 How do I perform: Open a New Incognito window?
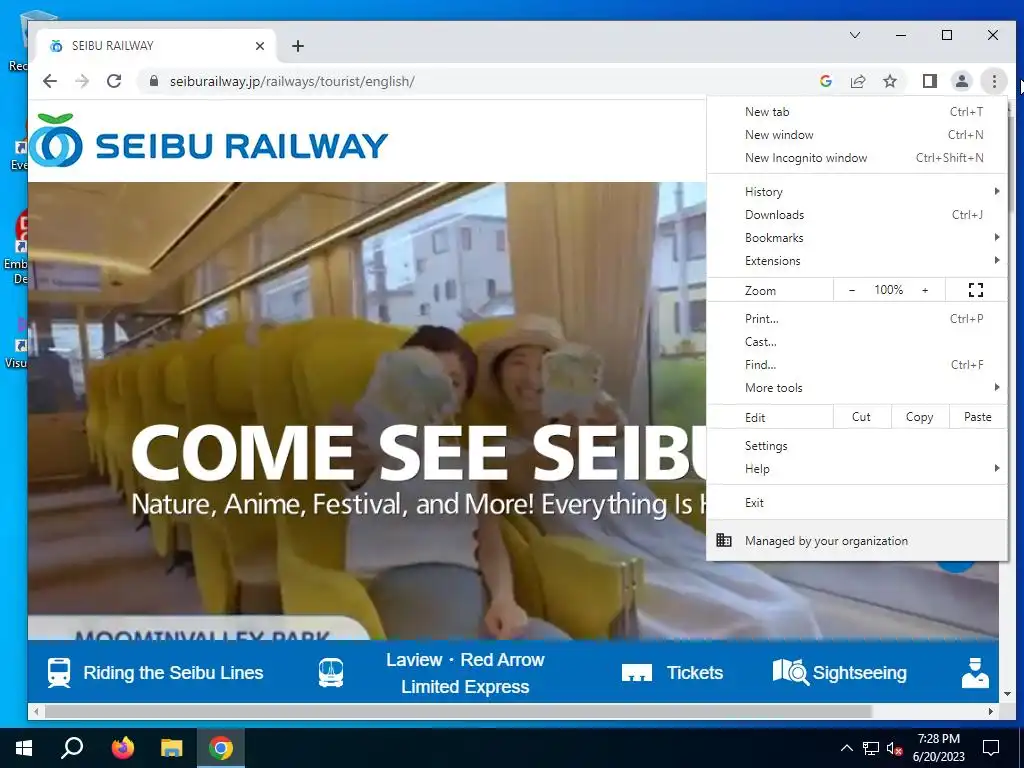(x=857, y=157)
